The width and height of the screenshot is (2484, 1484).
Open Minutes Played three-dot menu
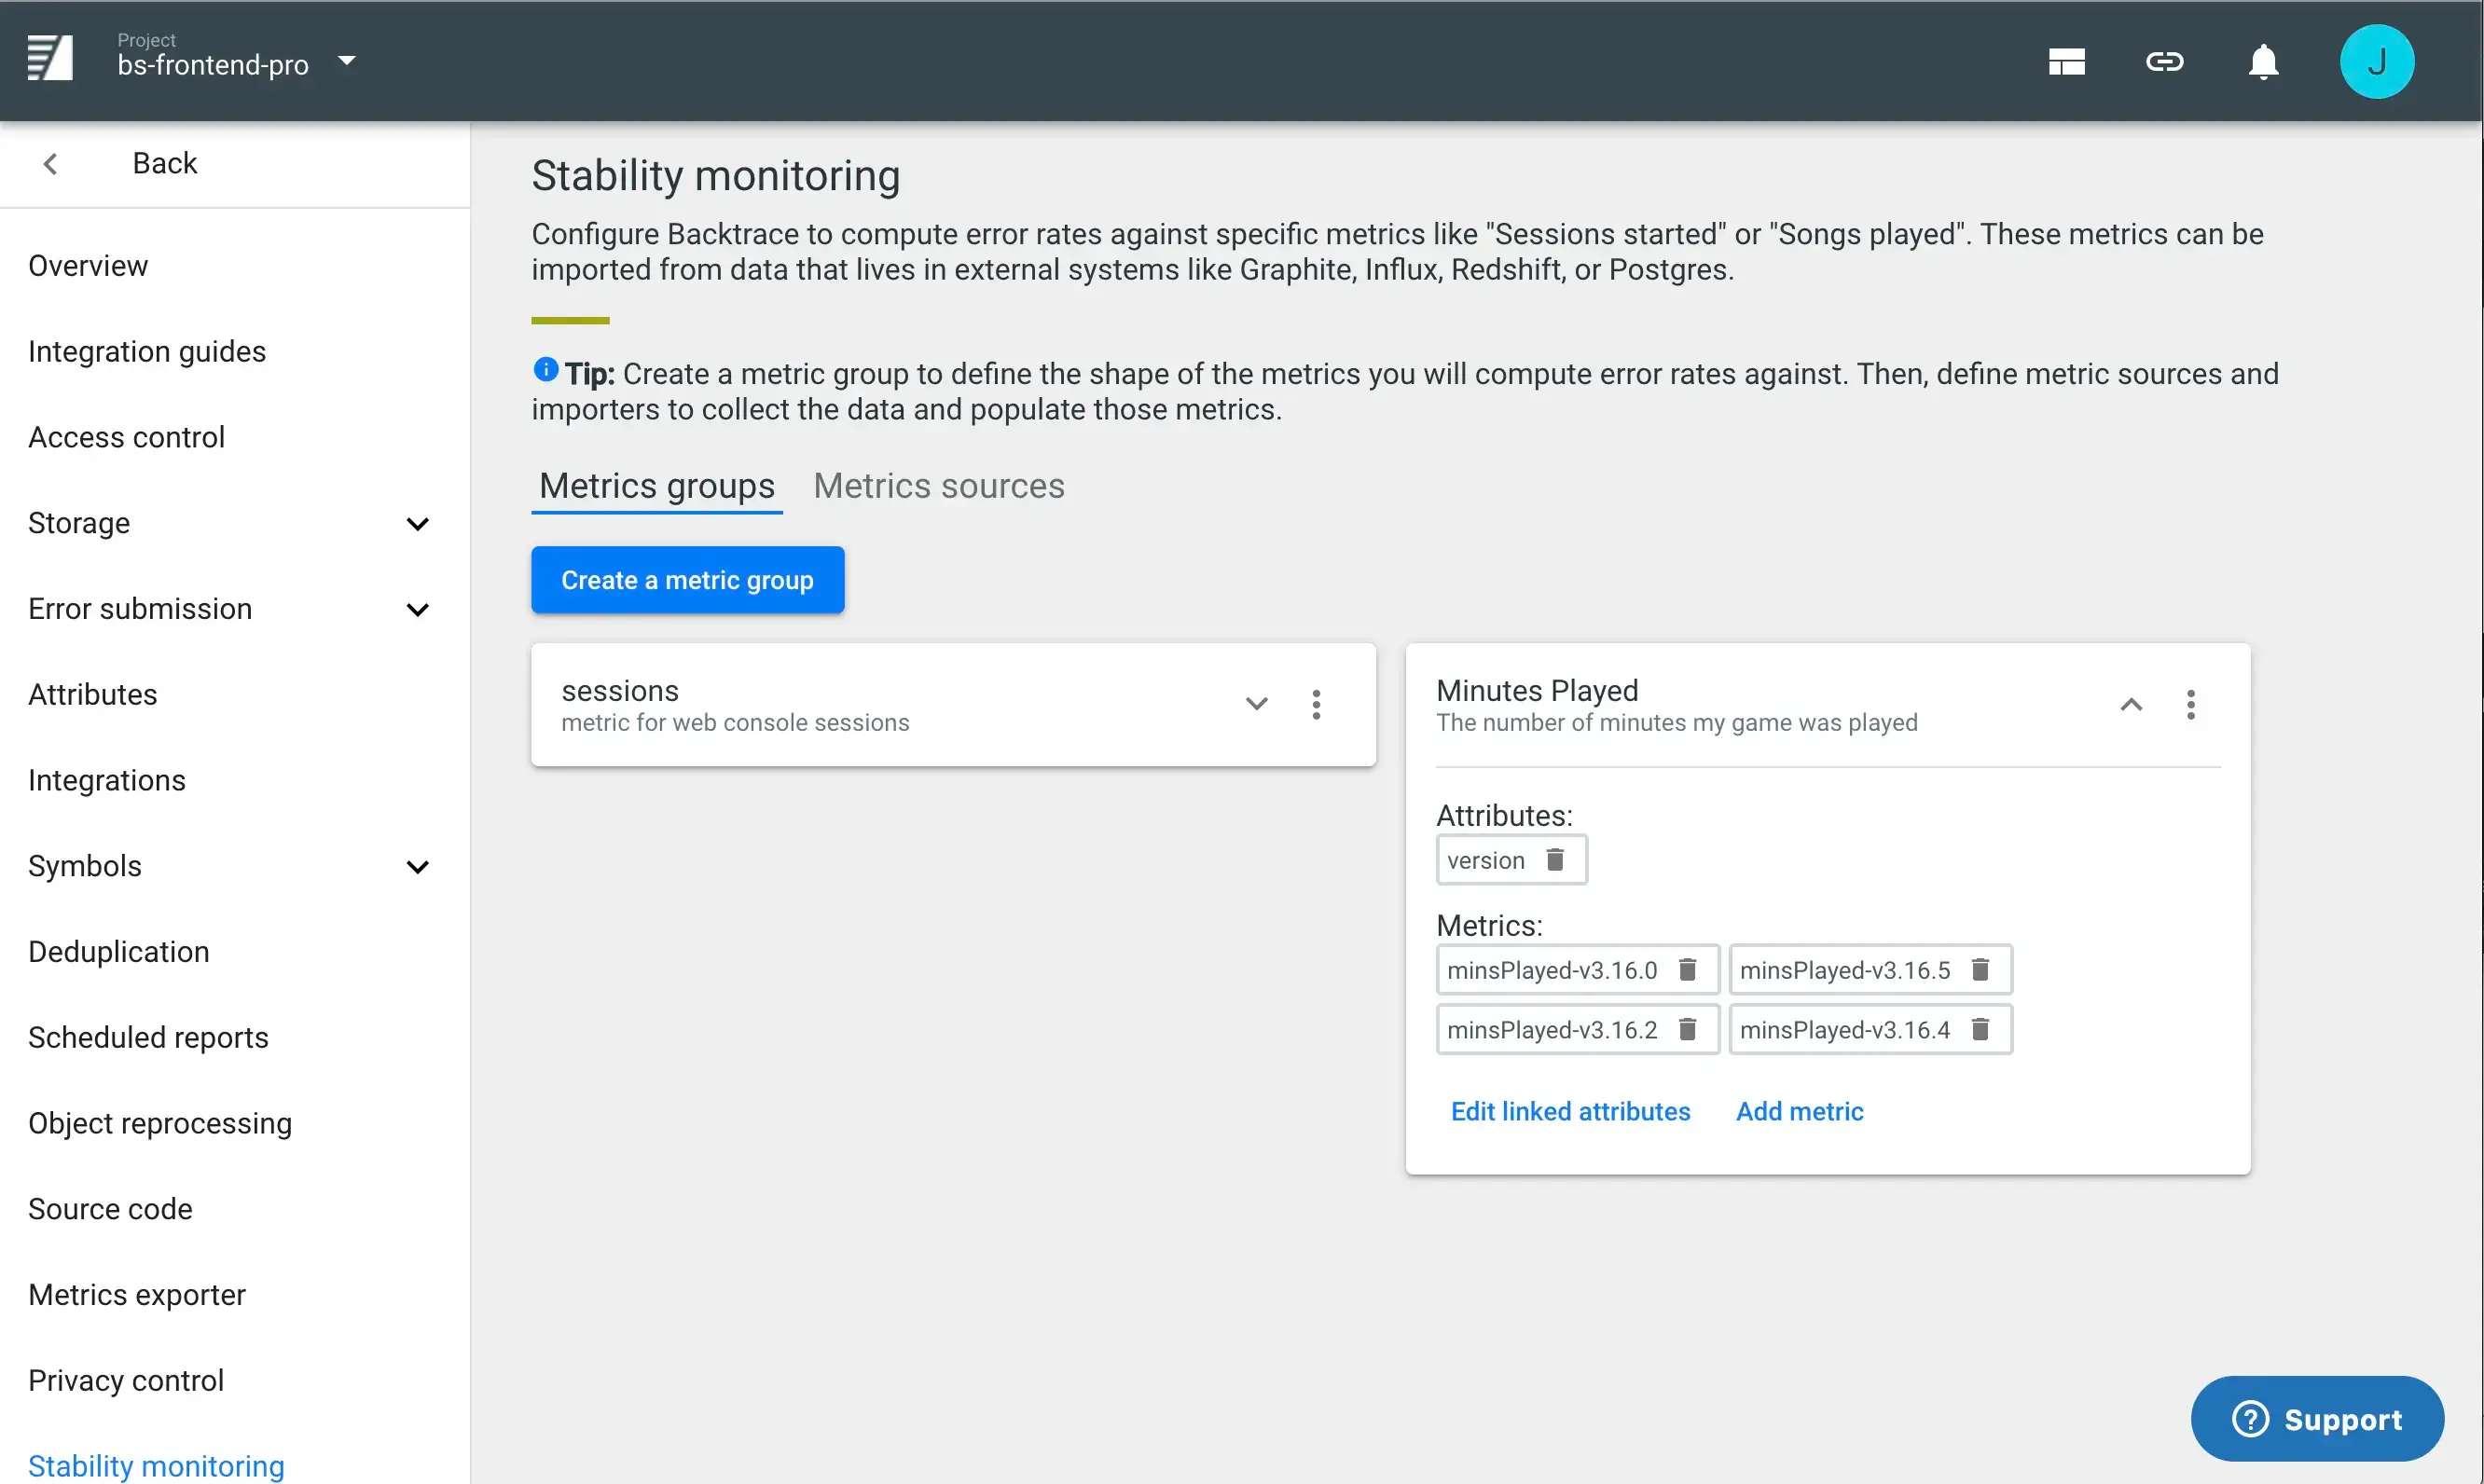point(2190,705)
